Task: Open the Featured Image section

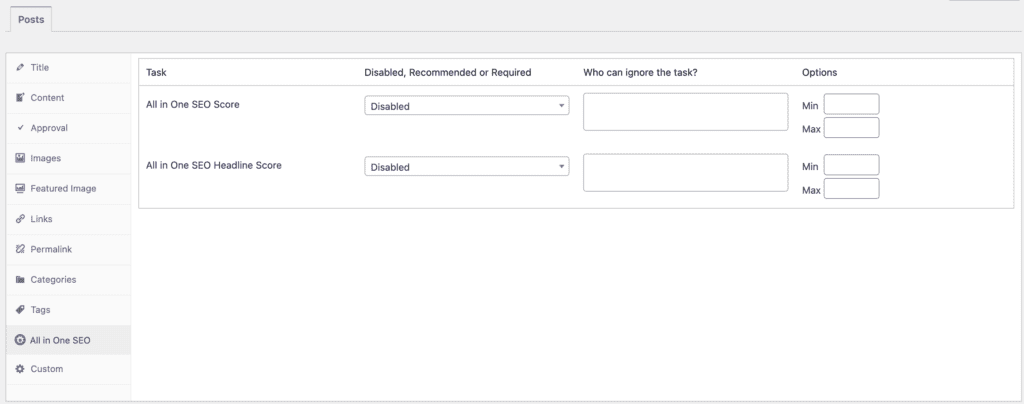Action: (x=69, y=189)
